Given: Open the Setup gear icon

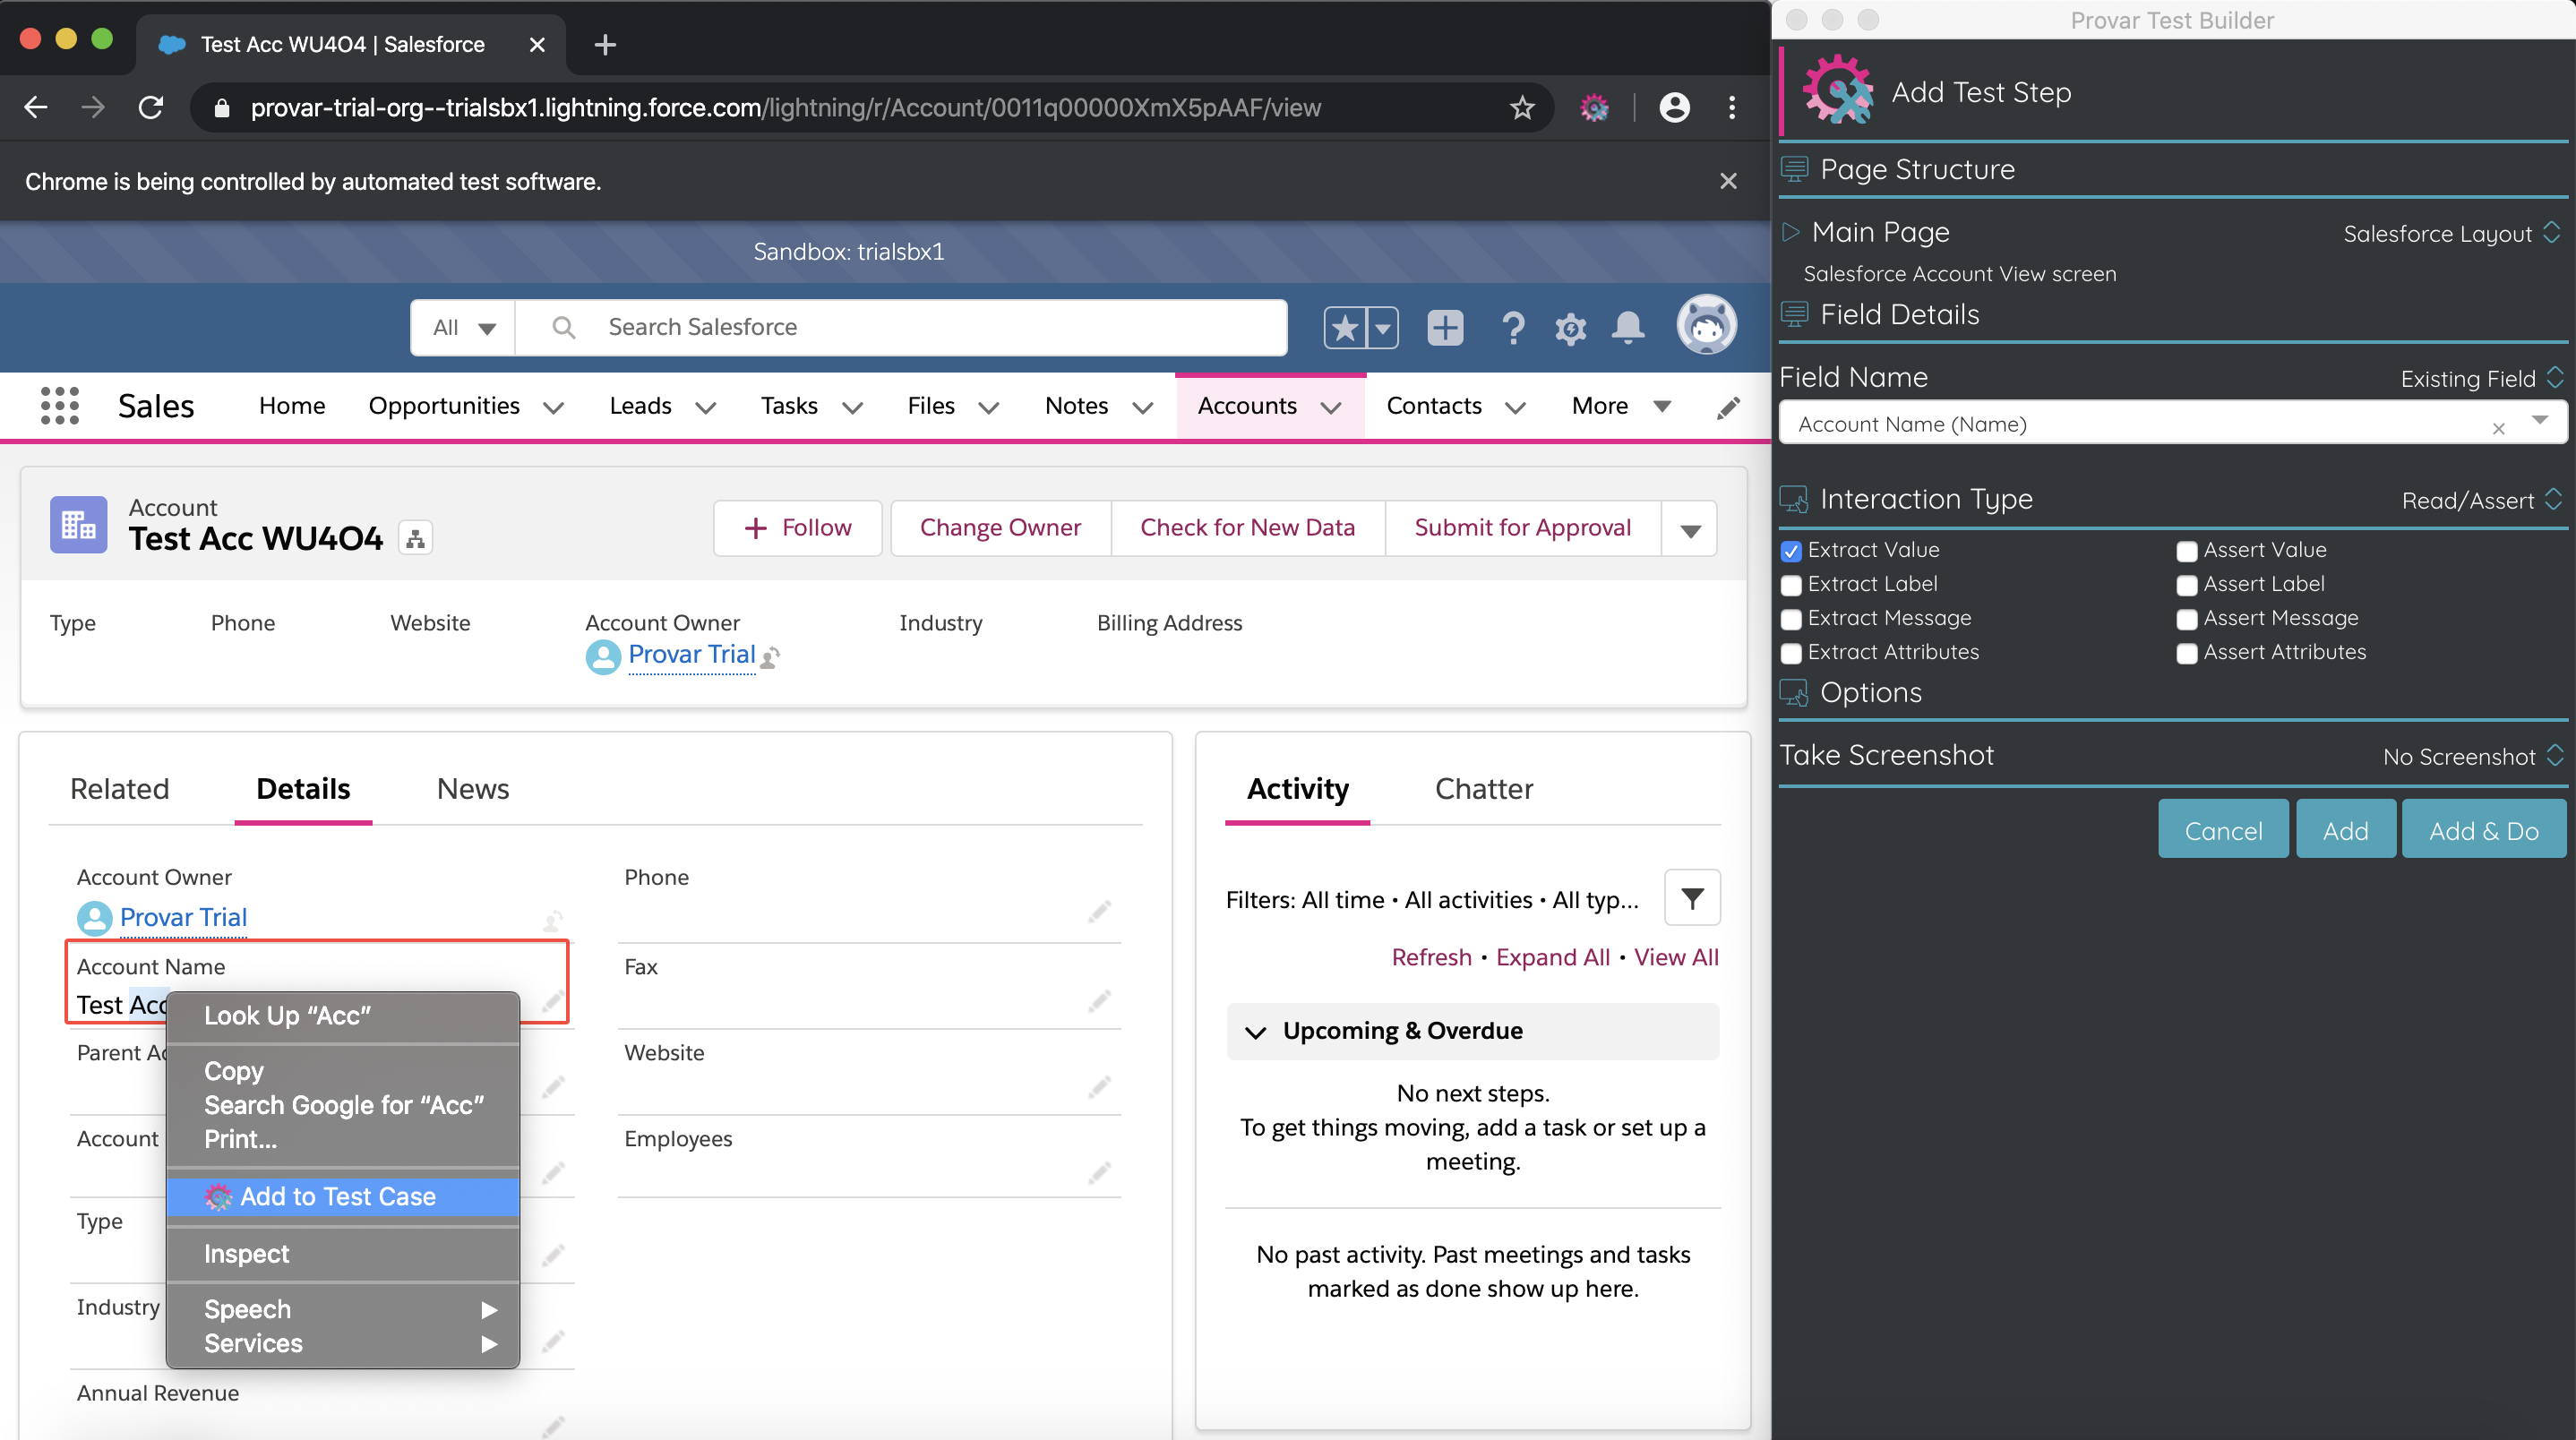Looking at the screenshot, I should [1570, 328].
